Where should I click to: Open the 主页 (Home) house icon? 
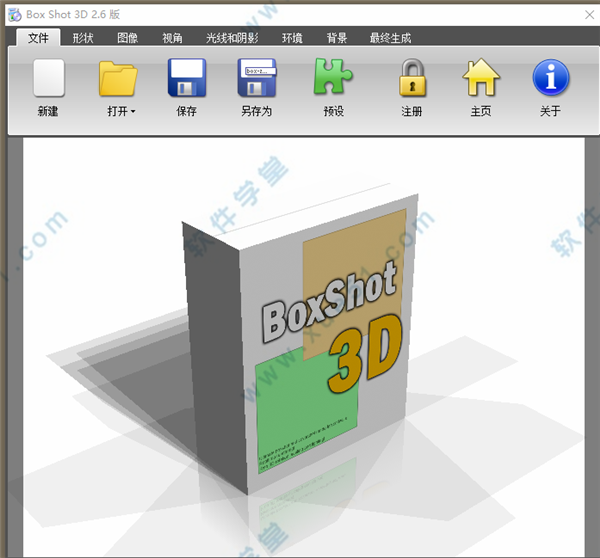pyautogui.click(x=481, y=77)
